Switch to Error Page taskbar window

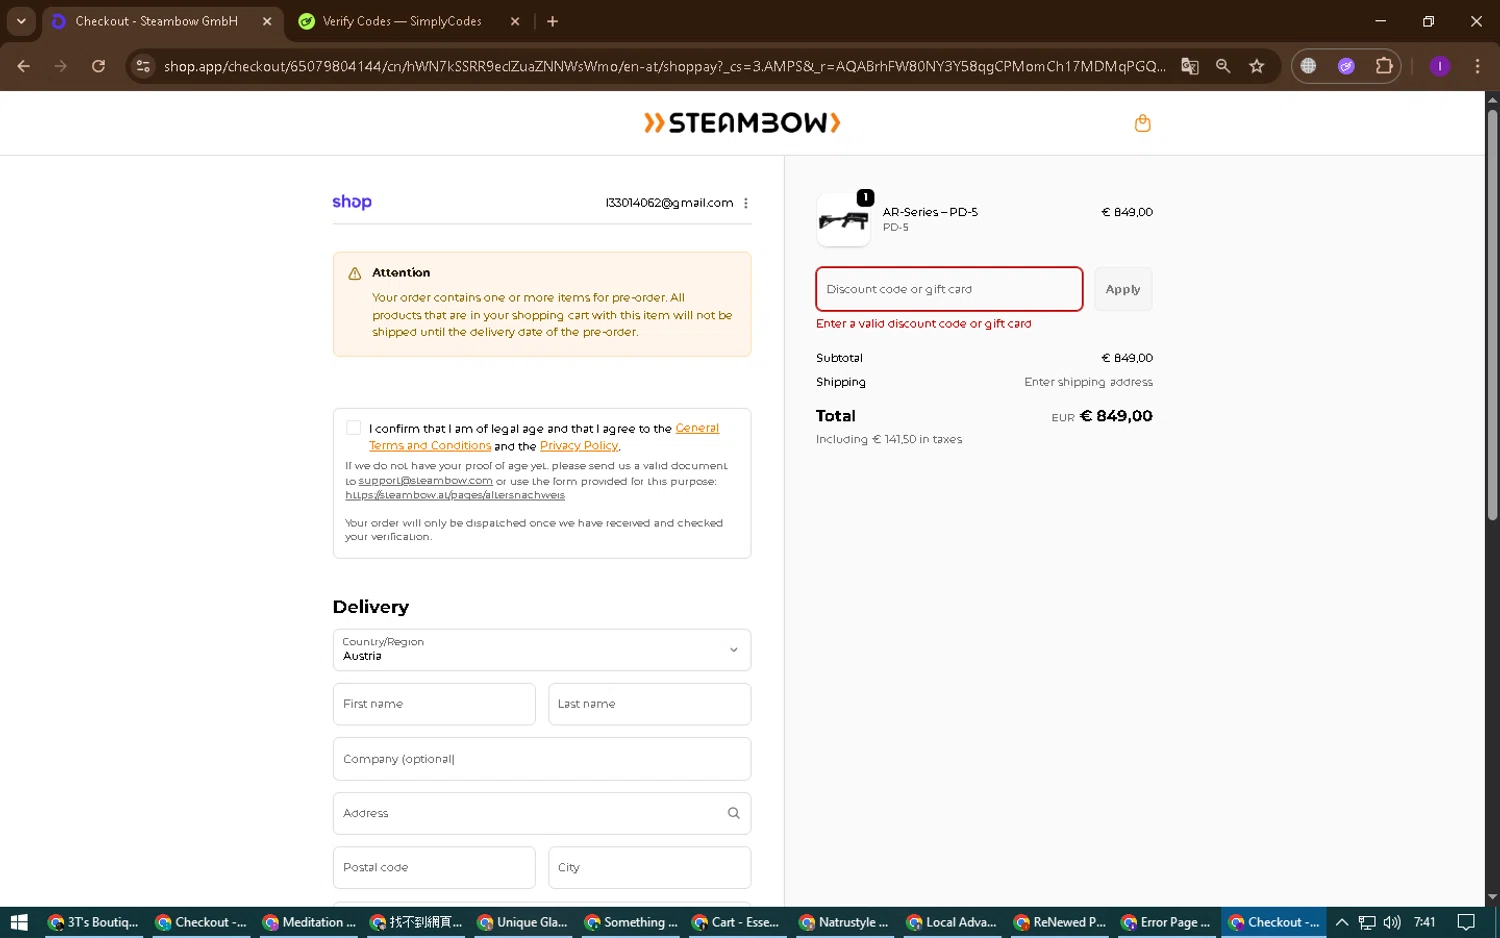point(1167,922)
